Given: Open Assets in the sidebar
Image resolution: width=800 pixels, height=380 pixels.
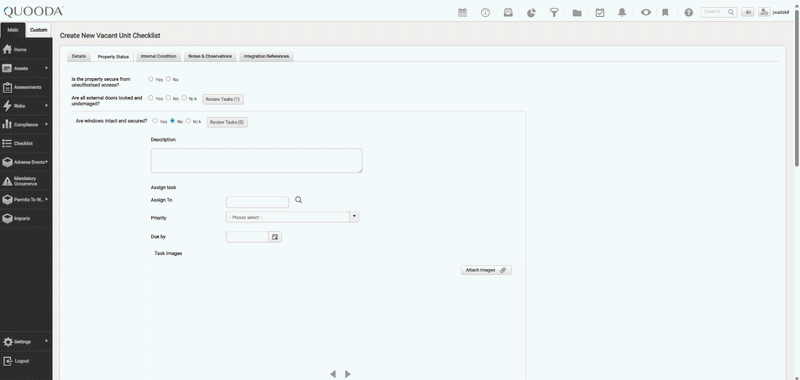Looking at the screenshot, I should coord(26,68).
